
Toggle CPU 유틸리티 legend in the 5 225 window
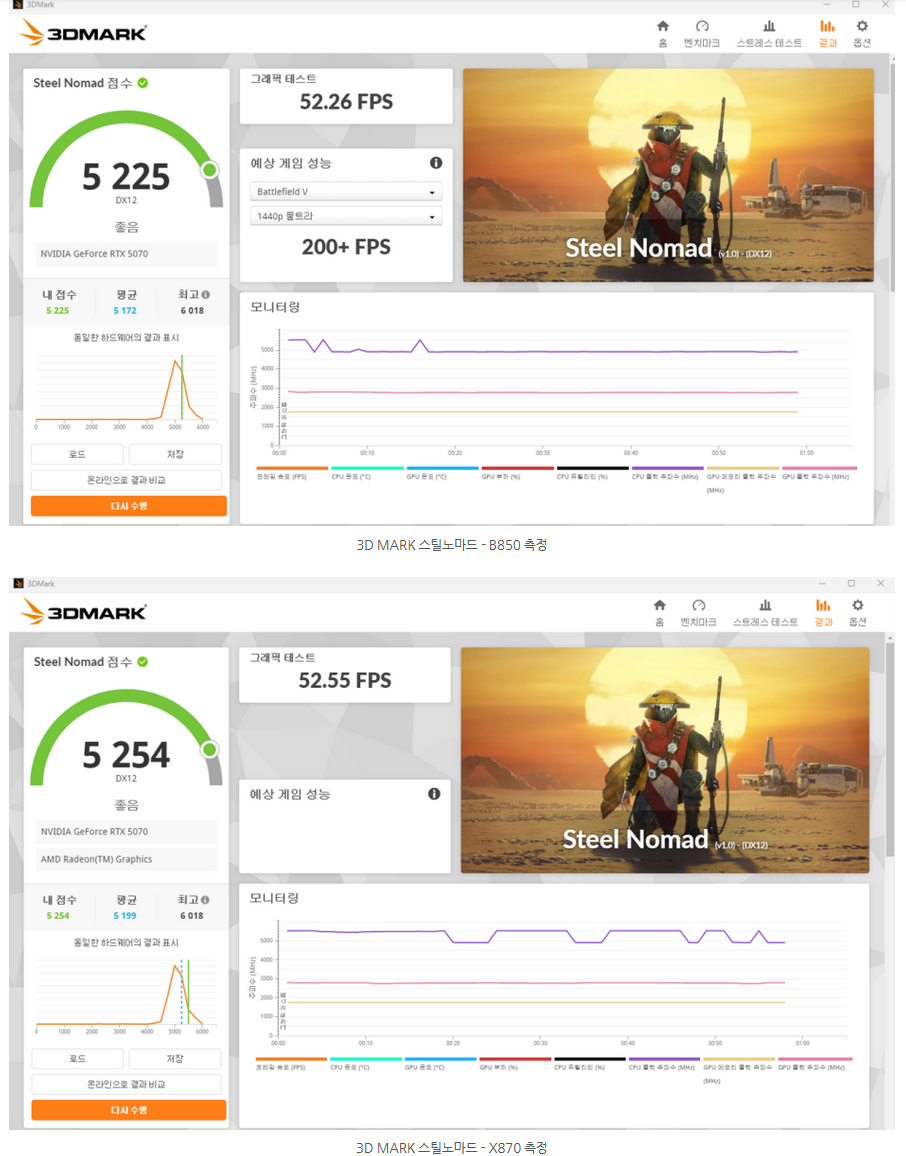click(x=593, y=473)
